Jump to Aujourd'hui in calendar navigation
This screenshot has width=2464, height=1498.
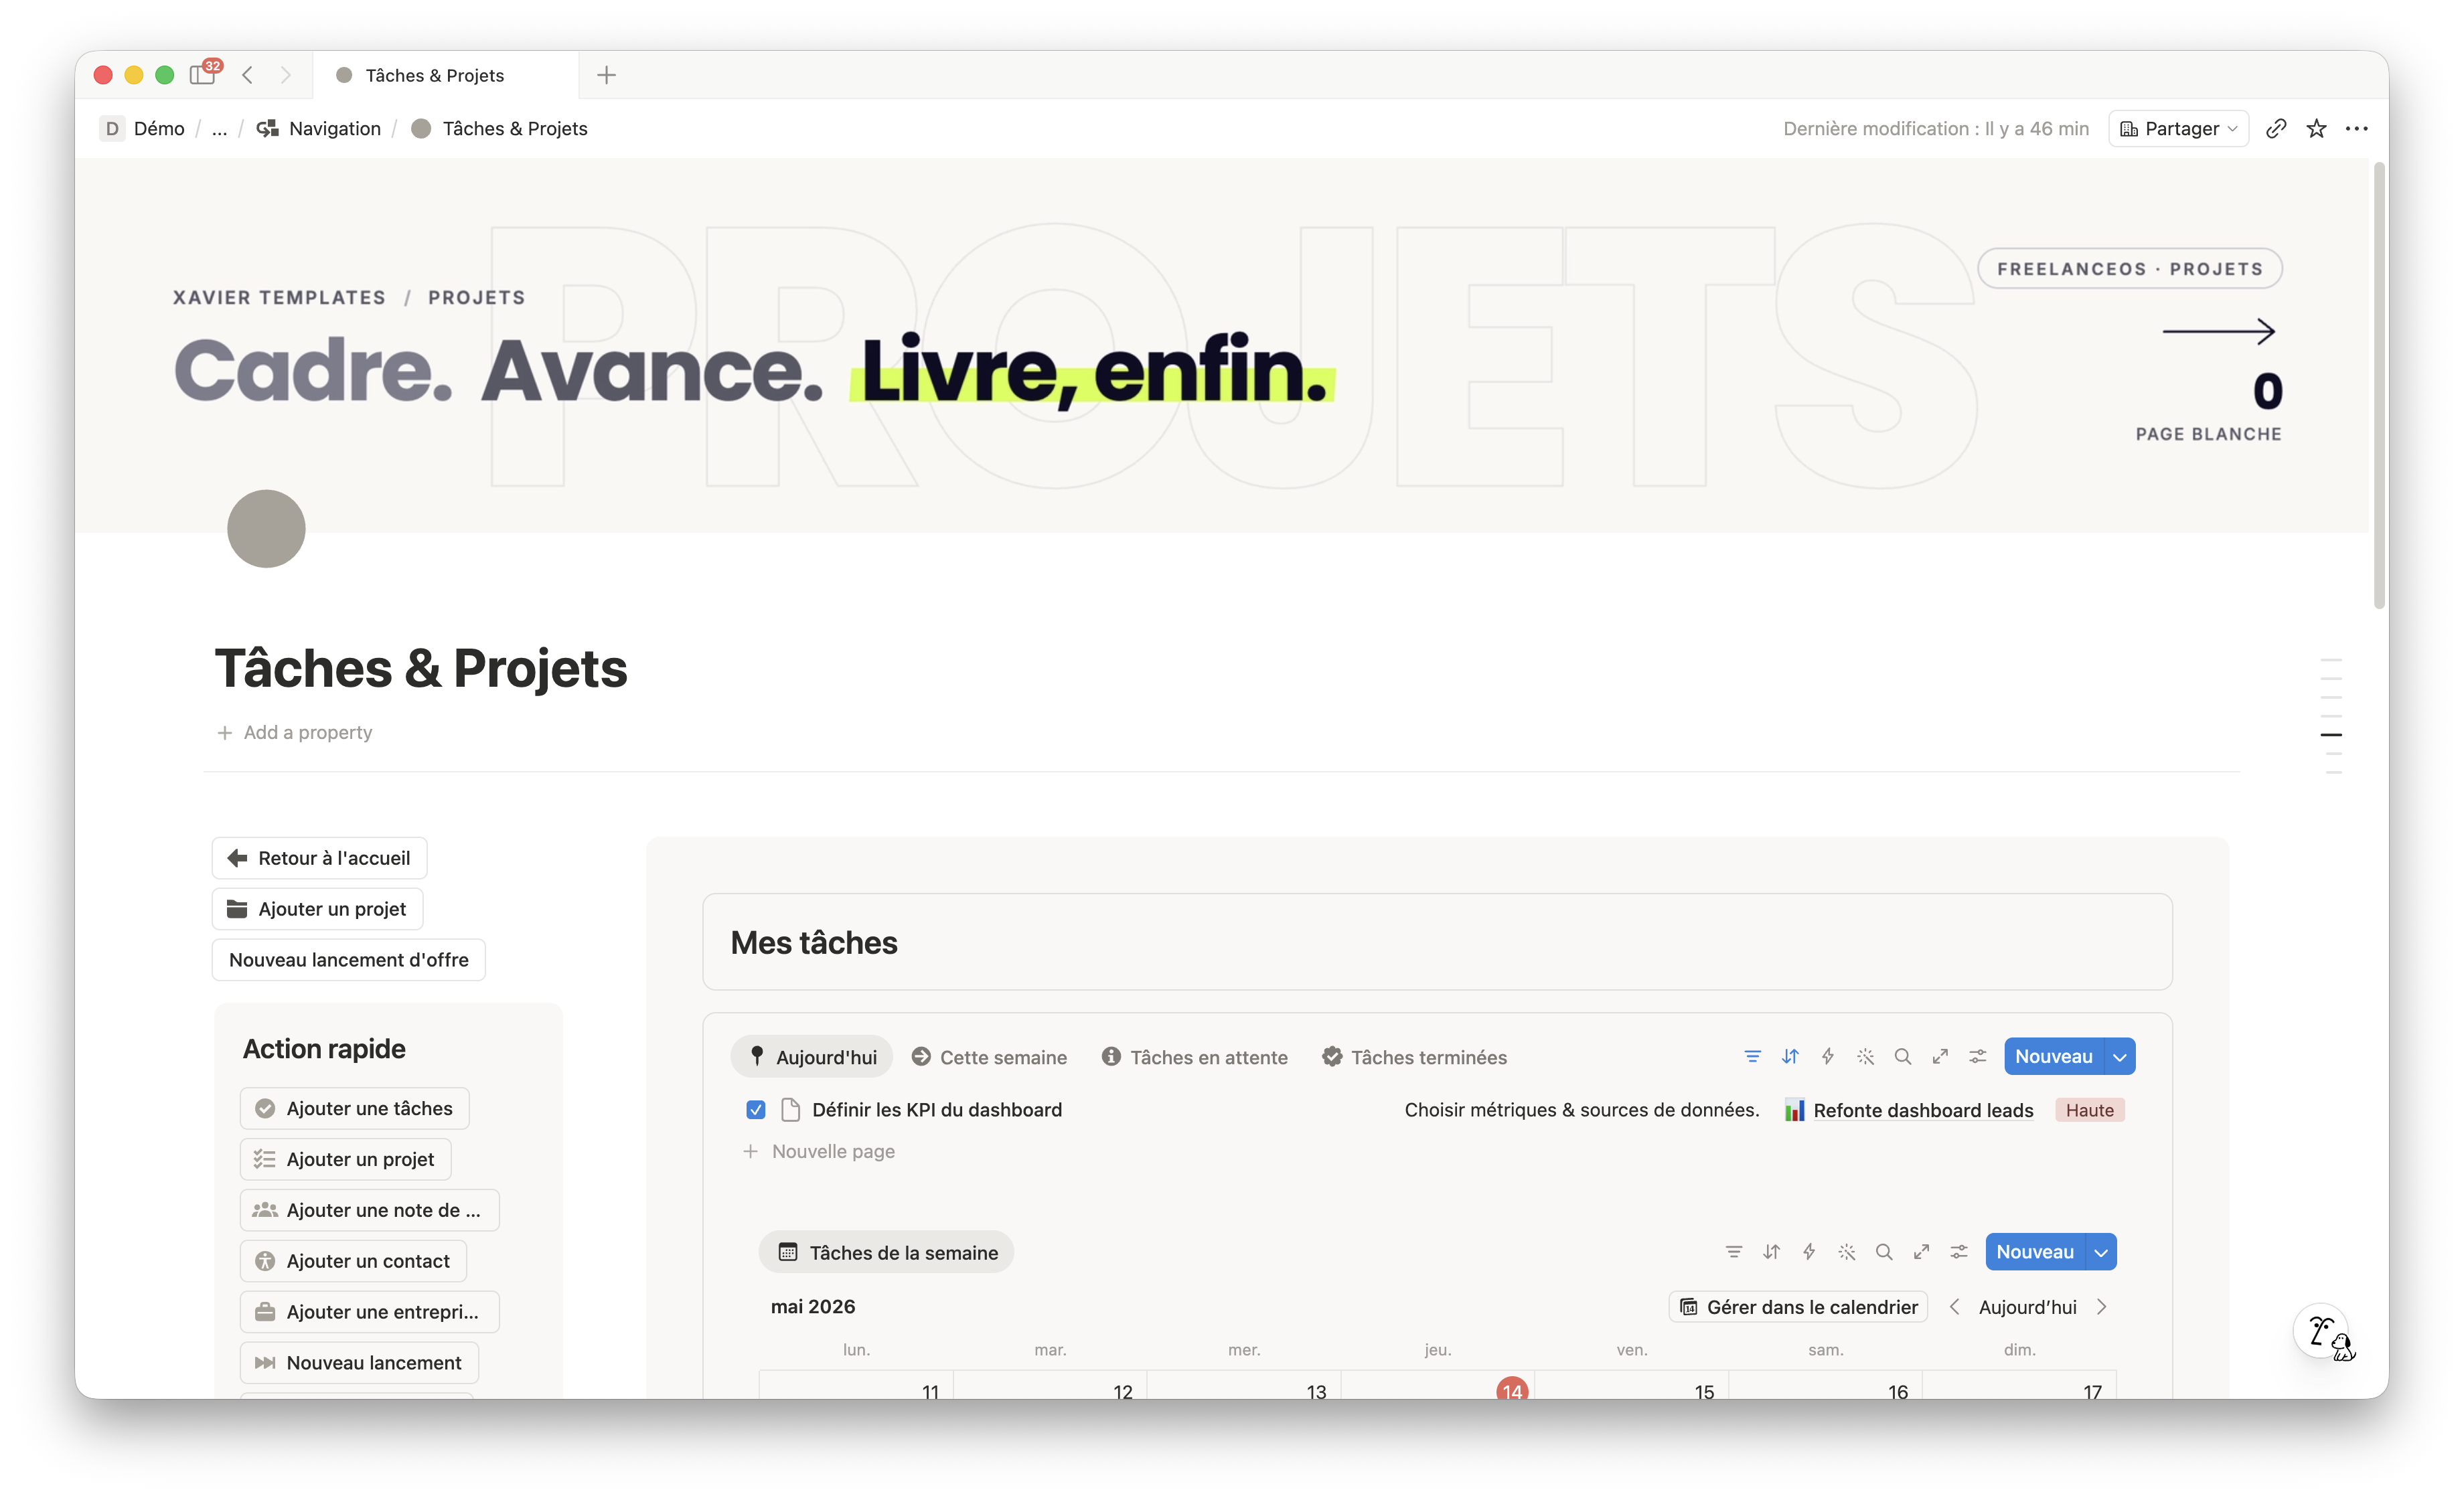click(x=2028, y=1307)
